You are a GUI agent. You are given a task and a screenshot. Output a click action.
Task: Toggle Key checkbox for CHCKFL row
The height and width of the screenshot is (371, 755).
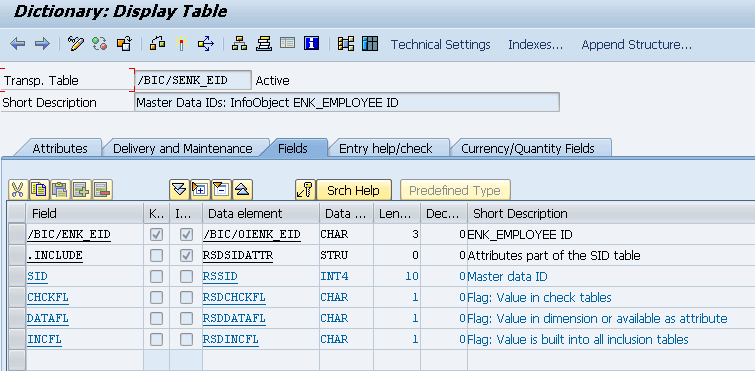pos(156,297)
